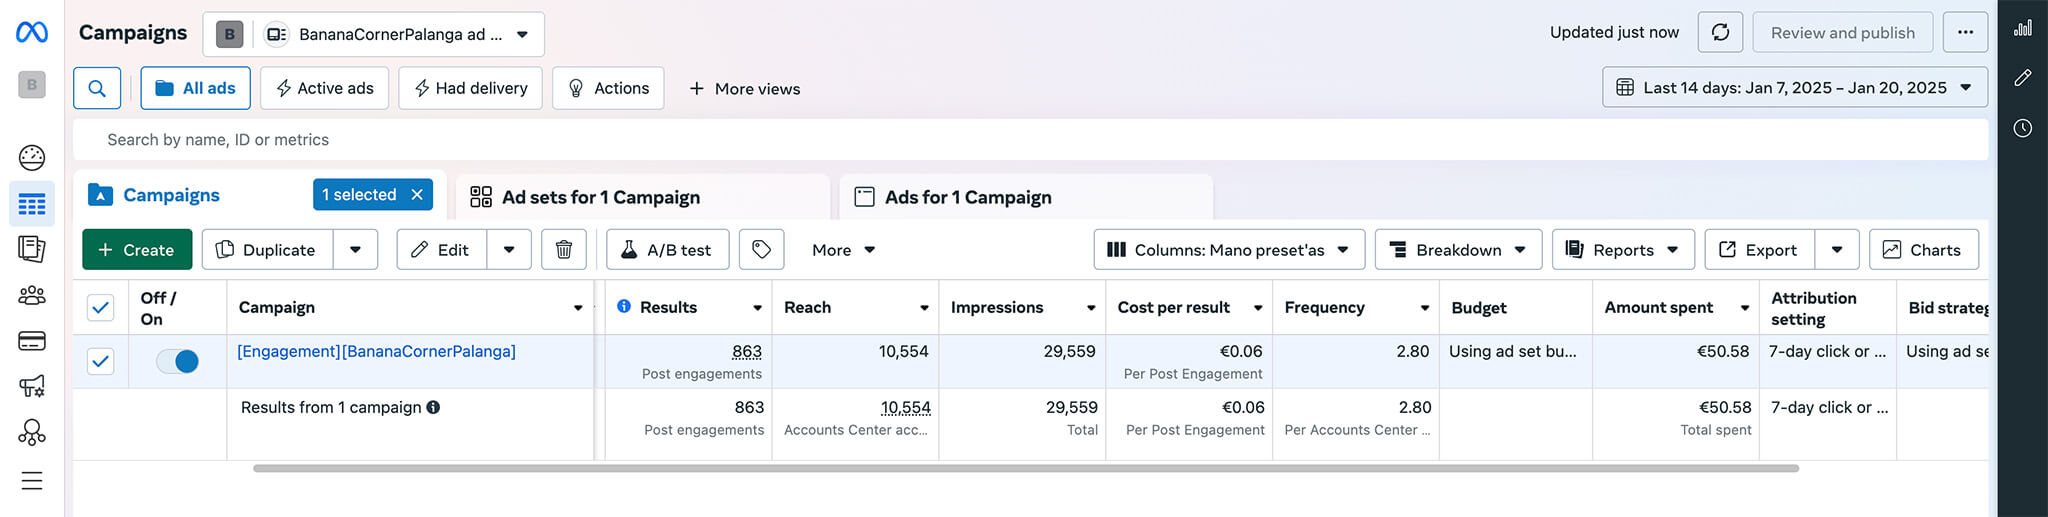Screen dimensions: 2048x517
Task: Expand the Duplicate options arrow
Action: click(355, 249)
